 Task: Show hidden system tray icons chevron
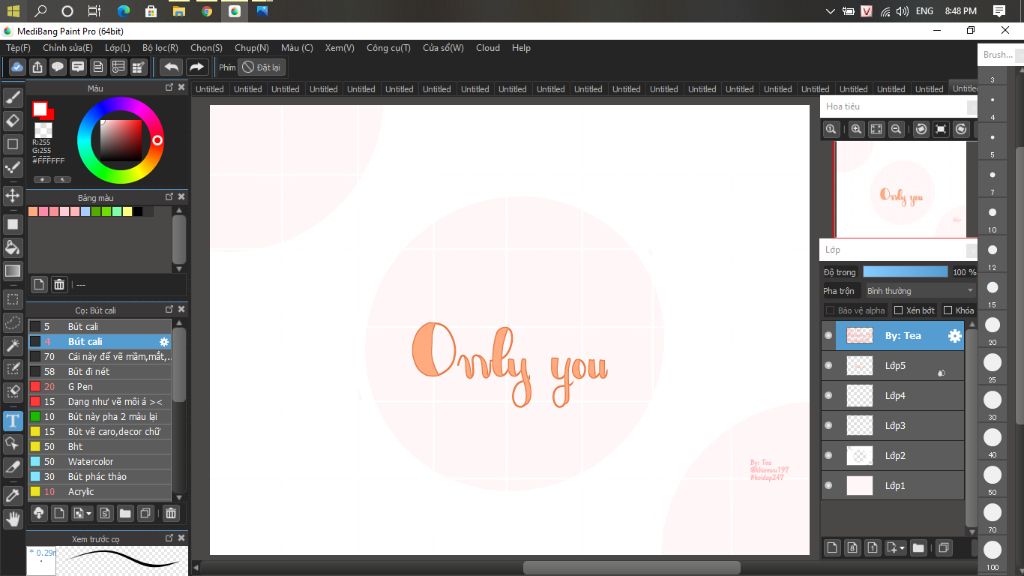(830, 11)
